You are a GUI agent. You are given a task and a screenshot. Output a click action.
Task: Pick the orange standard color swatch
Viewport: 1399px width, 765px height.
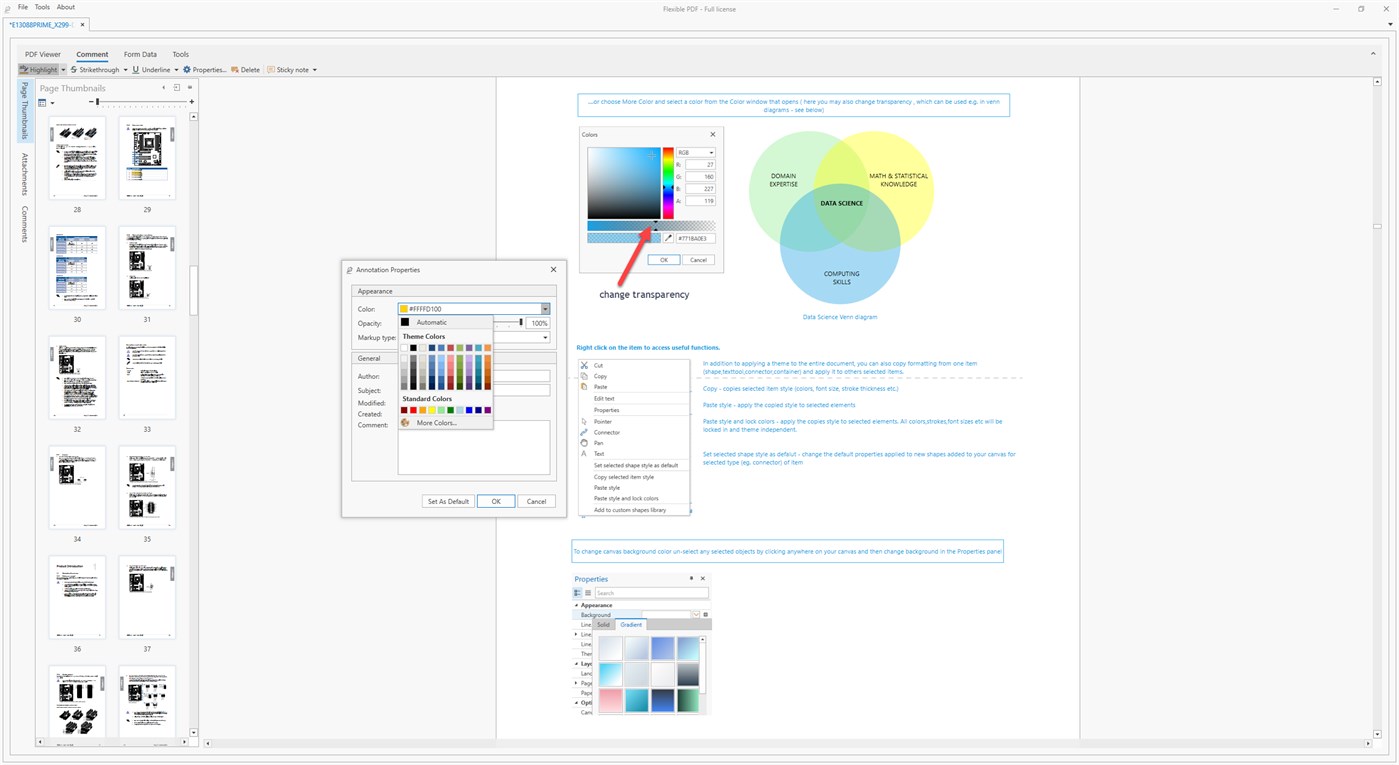tap(423, 410)
